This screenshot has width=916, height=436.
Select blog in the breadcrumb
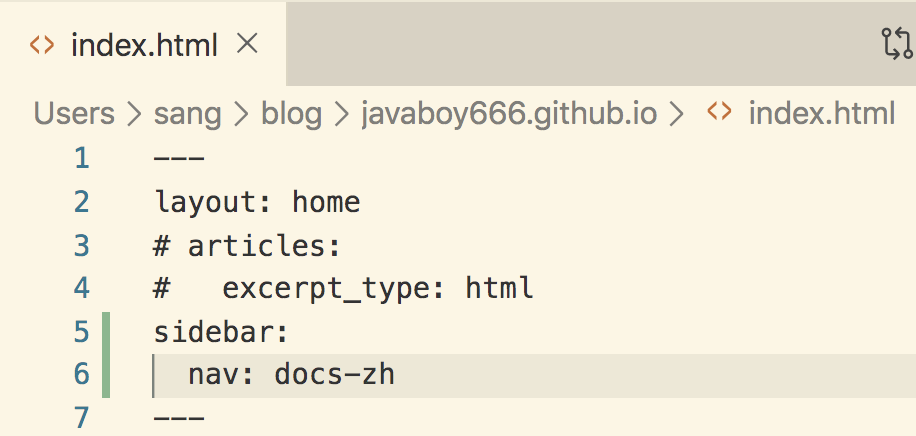291,115
